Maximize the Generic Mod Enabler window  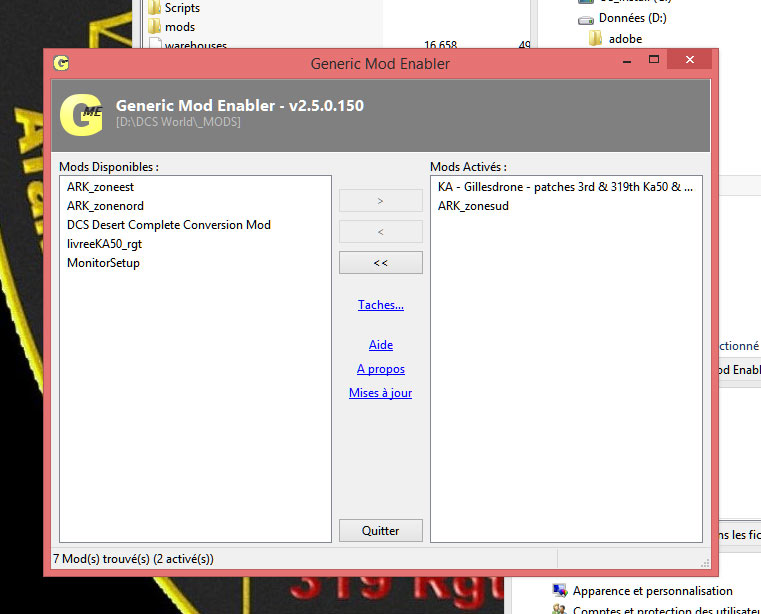[x=654, y=60]
